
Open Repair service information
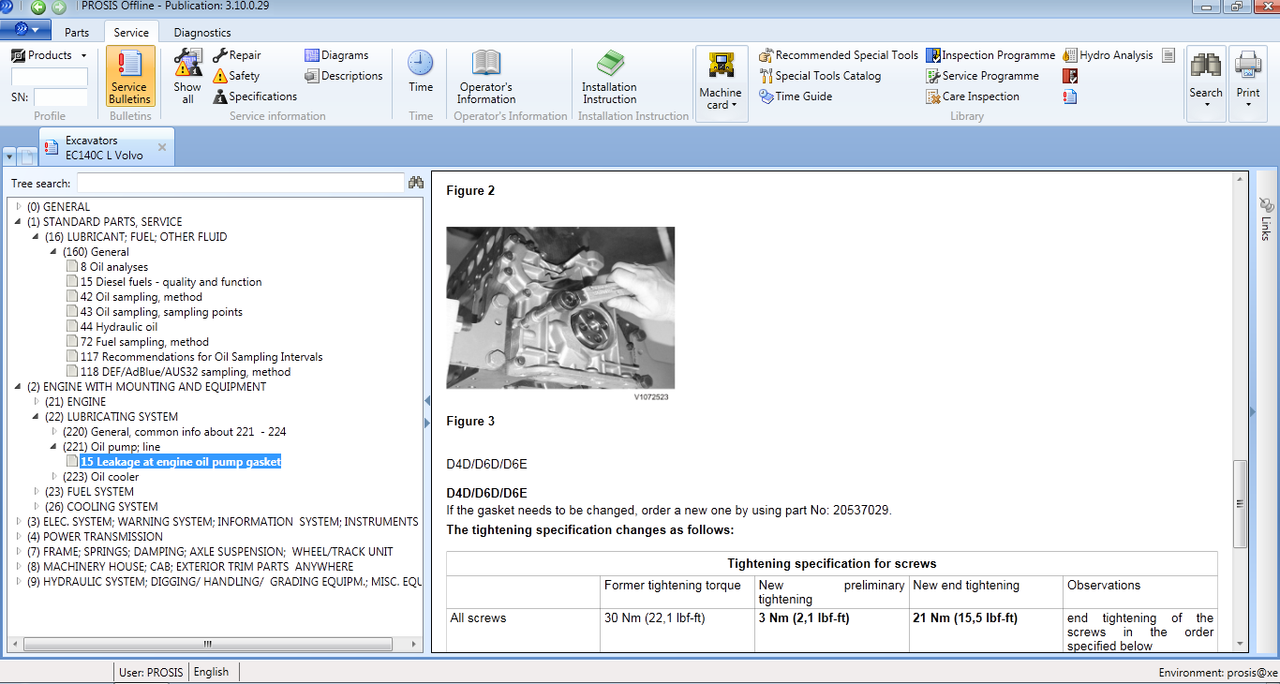[x=237, y=55]
